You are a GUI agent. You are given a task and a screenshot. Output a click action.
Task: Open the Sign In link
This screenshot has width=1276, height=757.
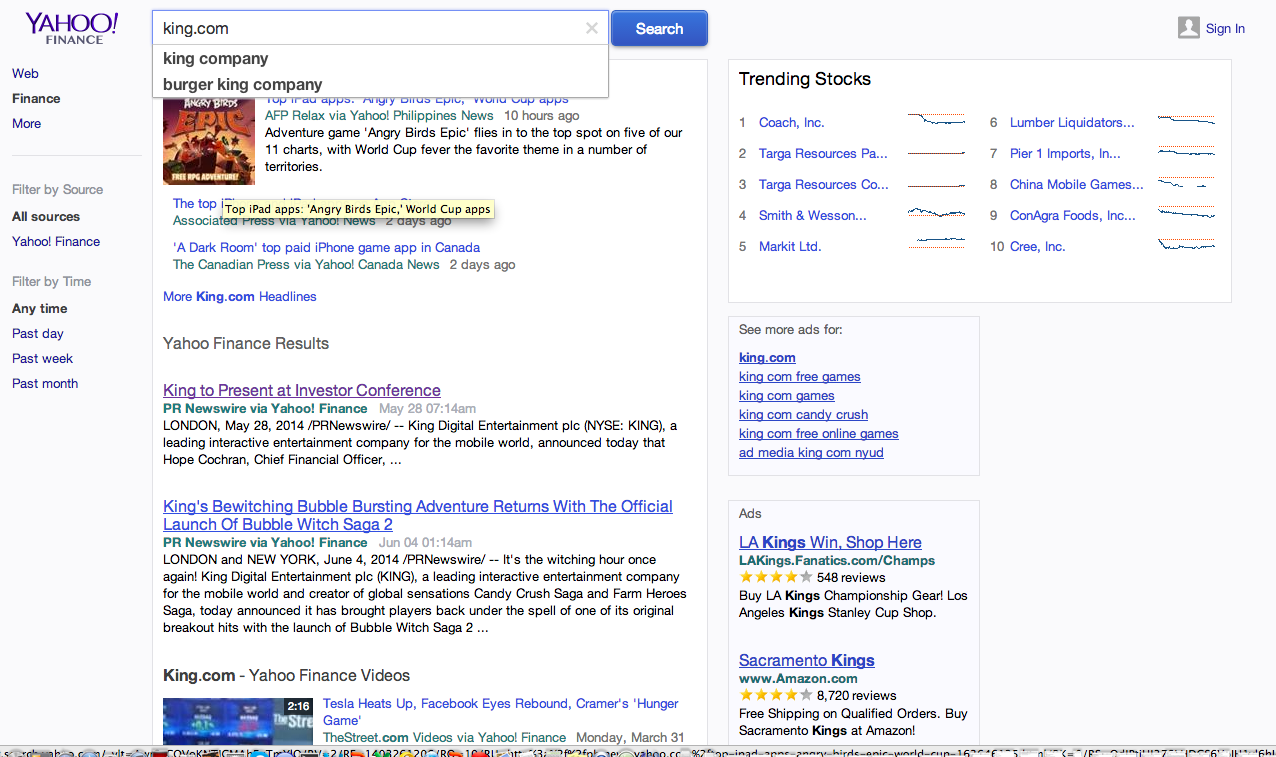[x=1225, y=29]
